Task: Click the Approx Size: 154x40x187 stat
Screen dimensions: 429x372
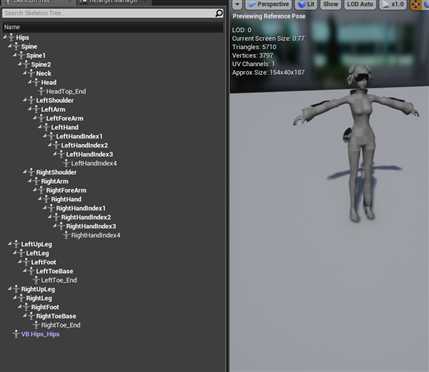Action: (x=268, y=72)
